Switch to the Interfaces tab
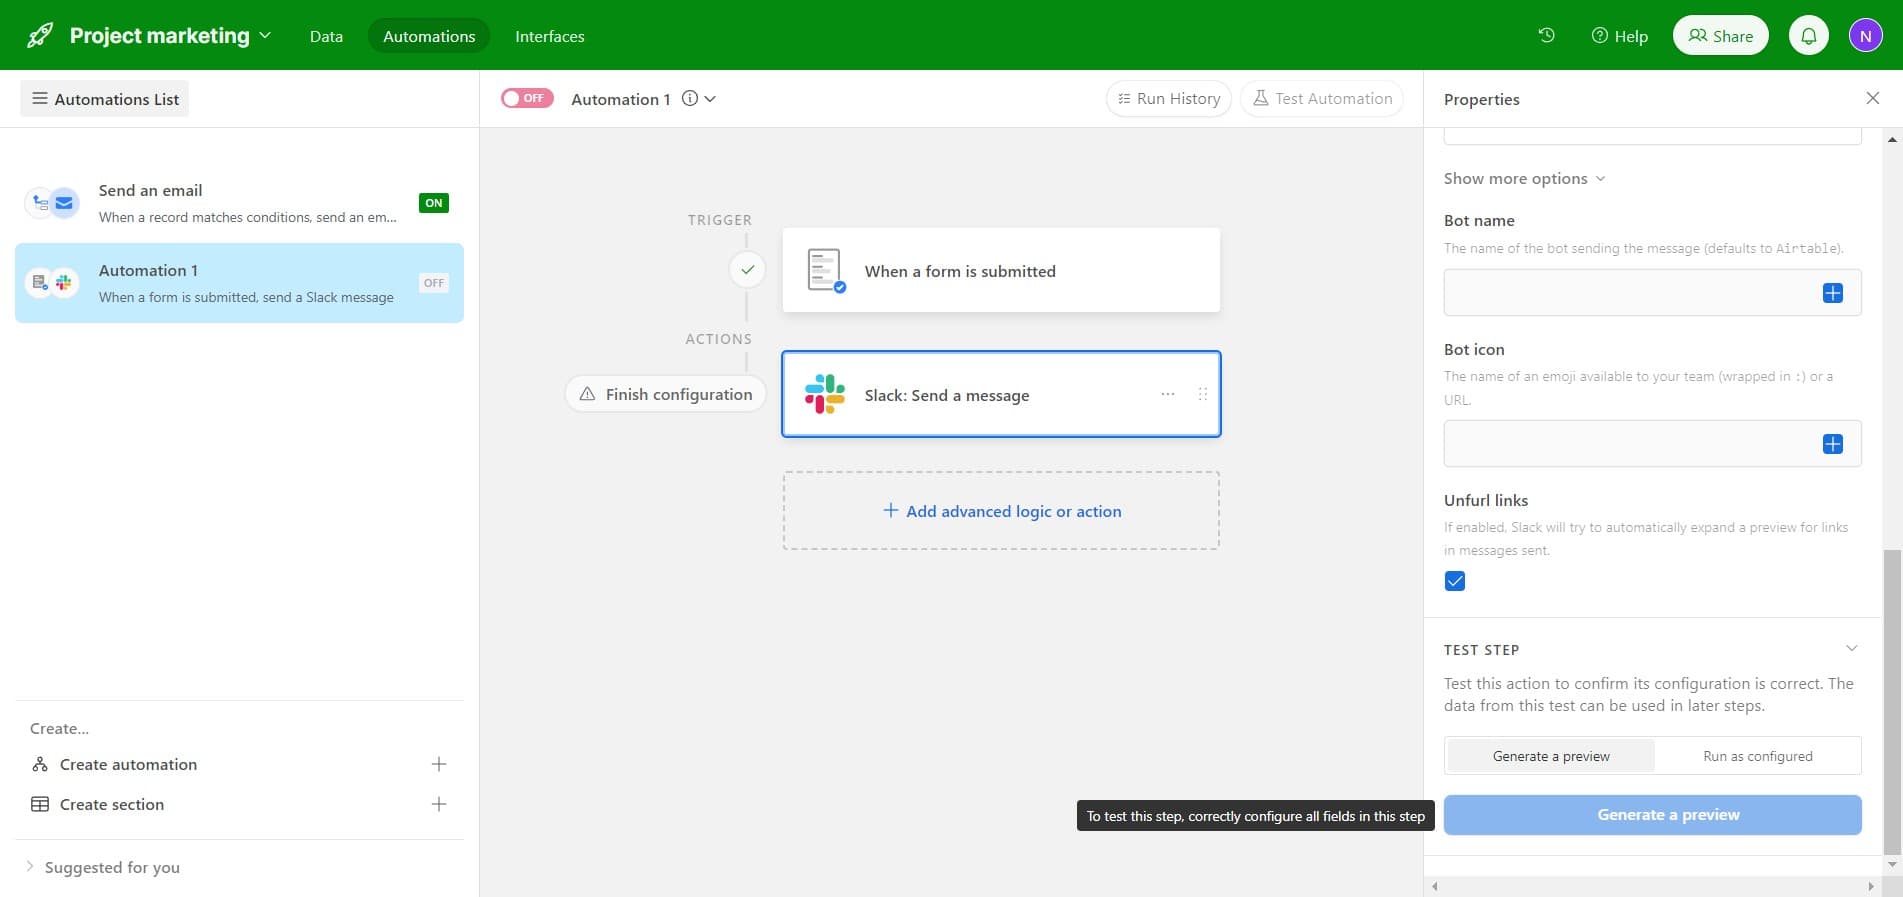The image size is (1903, 897). click(x=549, y=36)
